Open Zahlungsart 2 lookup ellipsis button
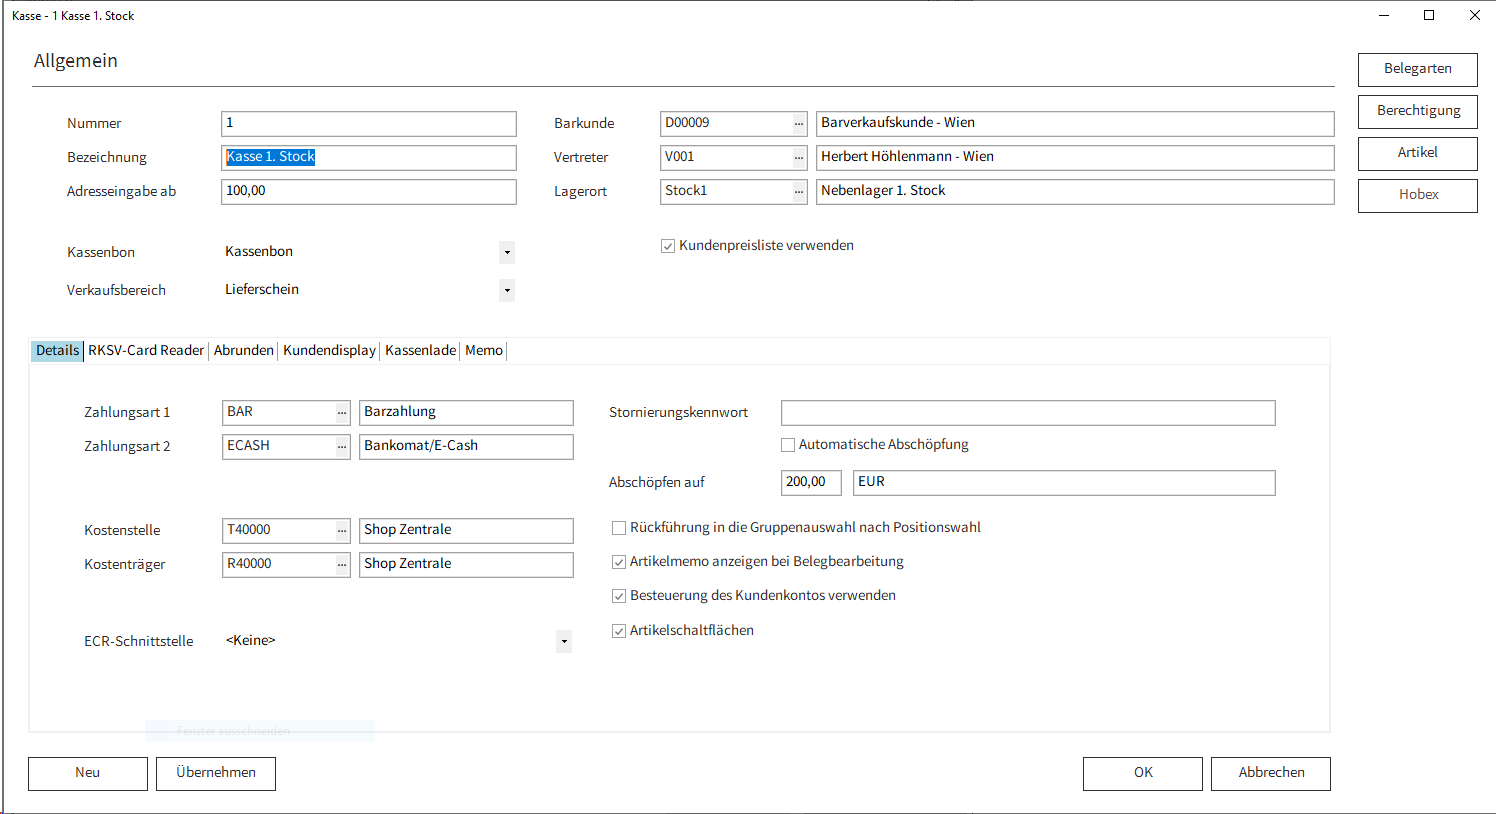Image resolution: width=1496 pixels, height=814 pixels. pyautogui.click(x=342, y=447)
